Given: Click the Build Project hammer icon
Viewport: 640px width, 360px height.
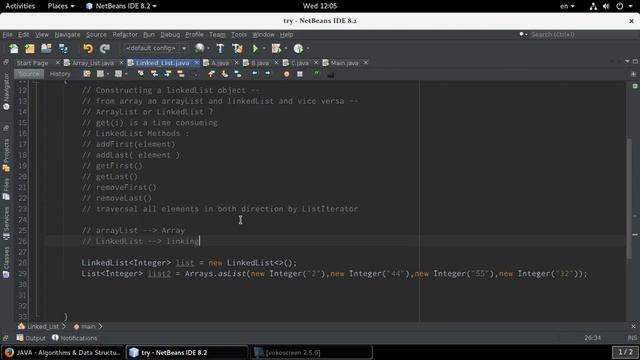Looking at the screenshot, I should pyautogui.click(x=220, y=49).
